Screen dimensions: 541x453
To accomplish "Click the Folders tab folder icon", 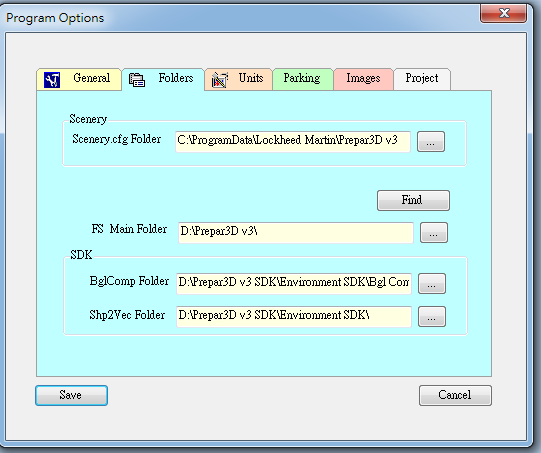I will point(137,80).
